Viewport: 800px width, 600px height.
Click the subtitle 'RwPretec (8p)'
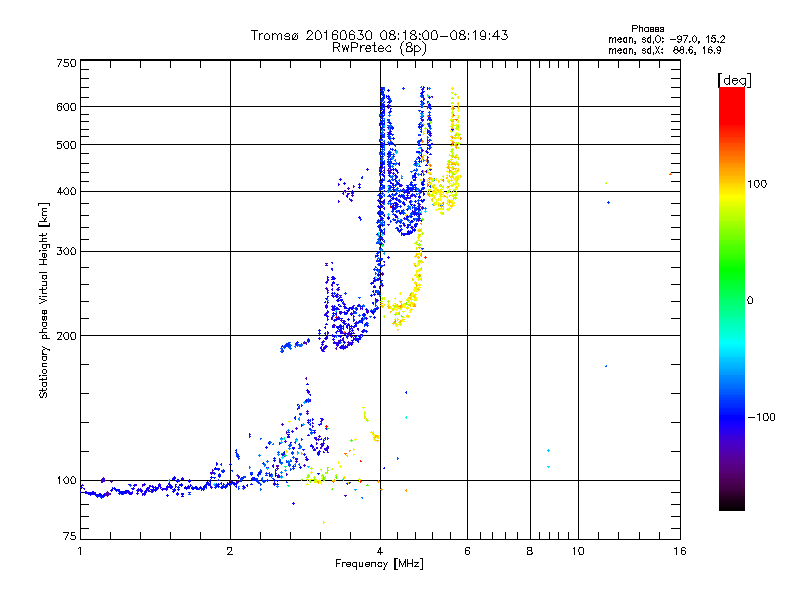pos(379,48)
